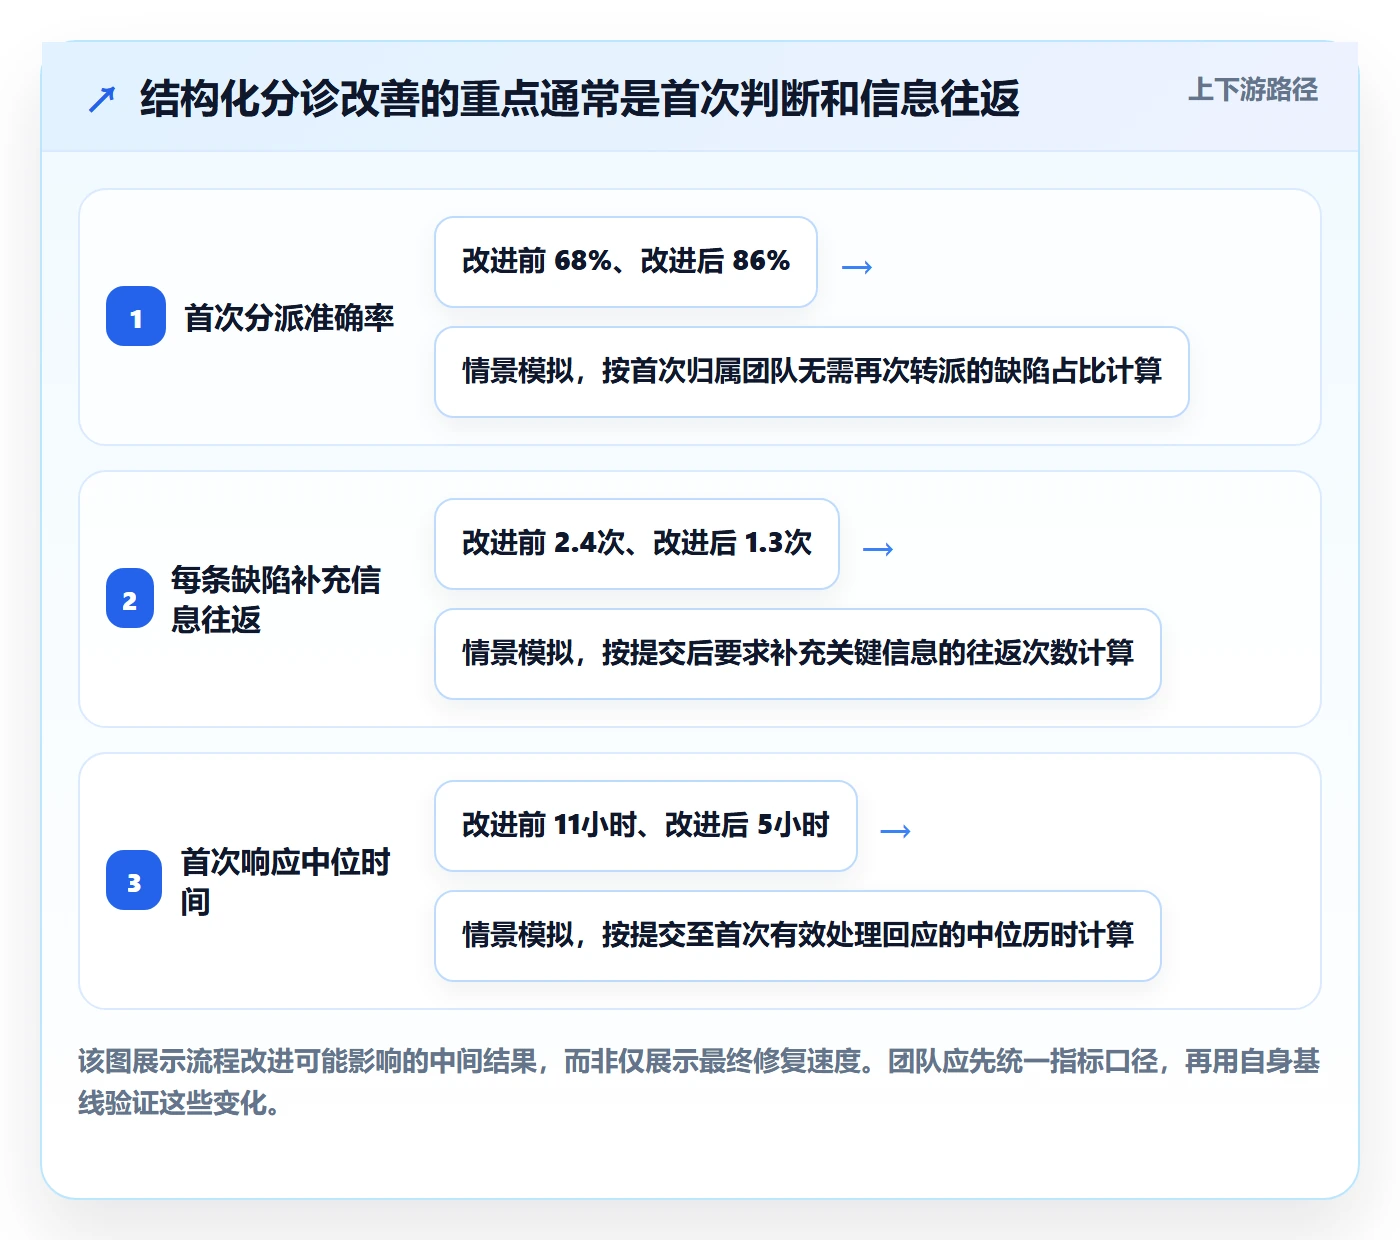Click the box about 补充关键信息的往返次数
This screenshot has width=1400, height=1240.
click(x=798, y=654)
